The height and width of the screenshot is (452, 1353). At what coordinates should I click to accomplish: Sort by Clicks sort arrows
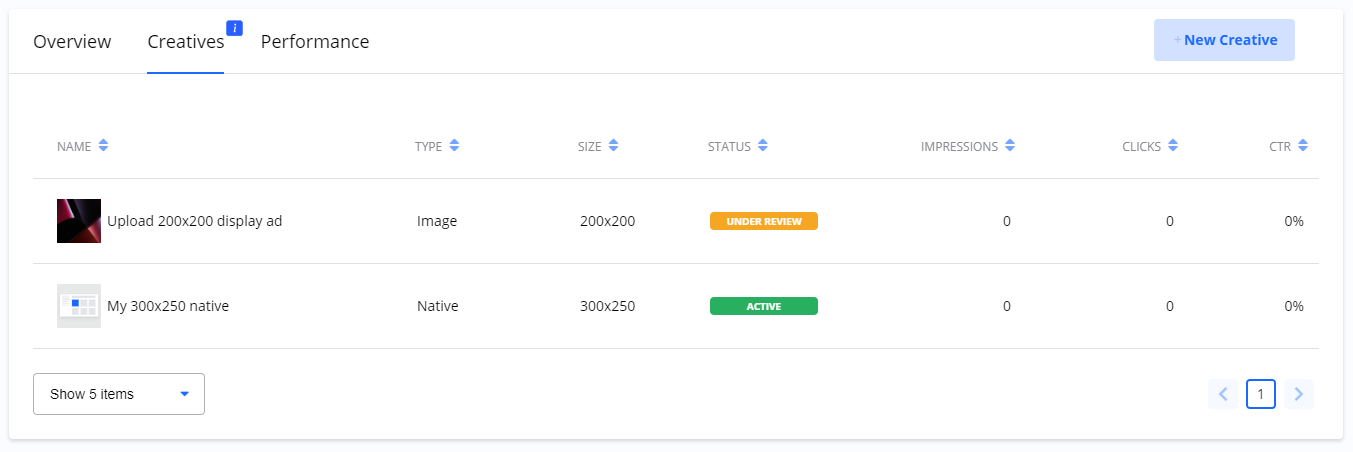(1173, 146)
